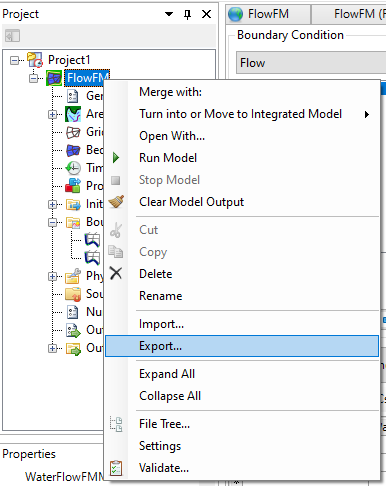Click the broom icon for Clear Model Output

pyautogui.click(x=116, y=202)
